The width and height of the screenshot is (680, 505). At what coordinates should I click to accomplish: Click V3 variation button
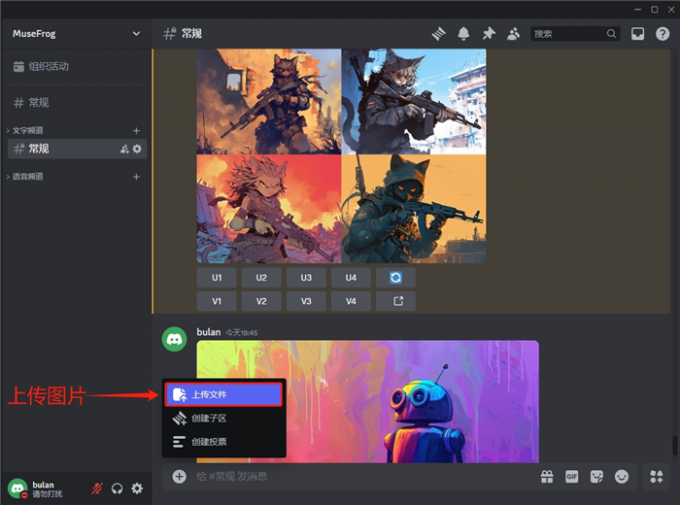pos(306,301)
